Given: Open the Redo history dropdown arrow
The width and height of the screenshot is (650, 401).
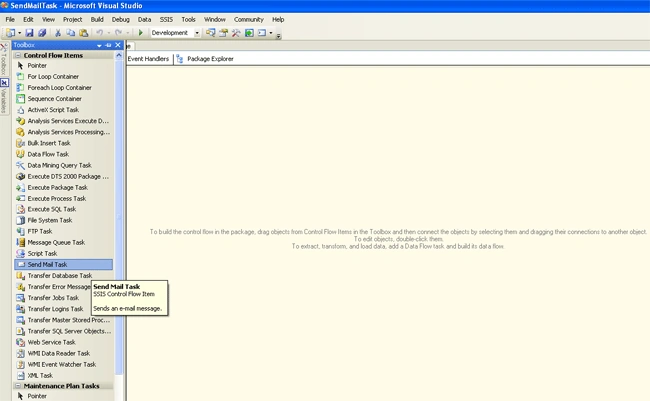Looking at the screenshot, I should 128,33.
